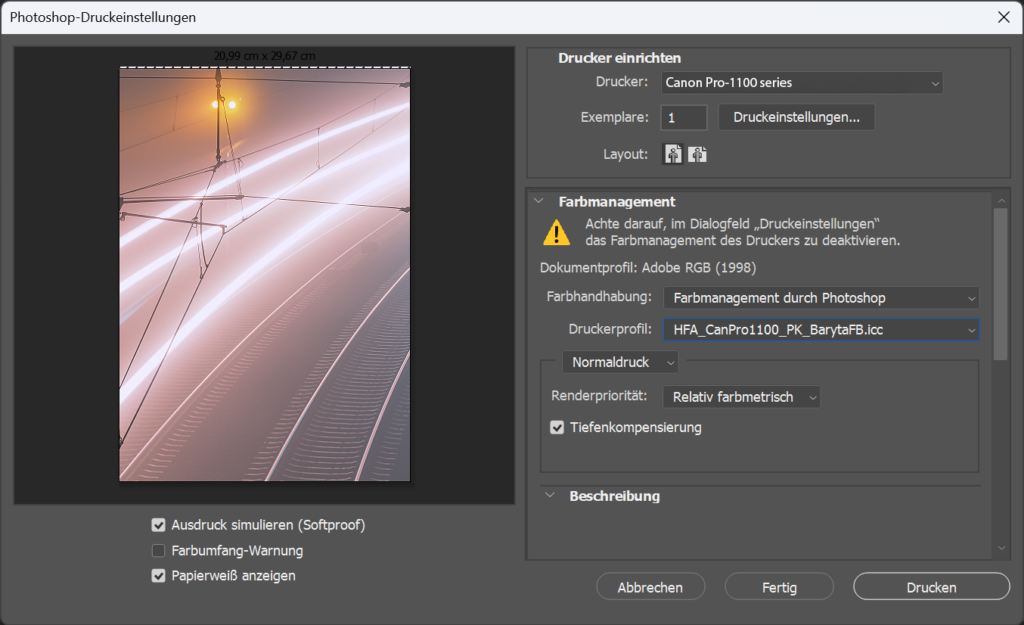Open Renderpriorität dropdown Relativ farbmetrisch
Image resolution: width=1024 pixels, height=625 pixels.
(741, 397)
